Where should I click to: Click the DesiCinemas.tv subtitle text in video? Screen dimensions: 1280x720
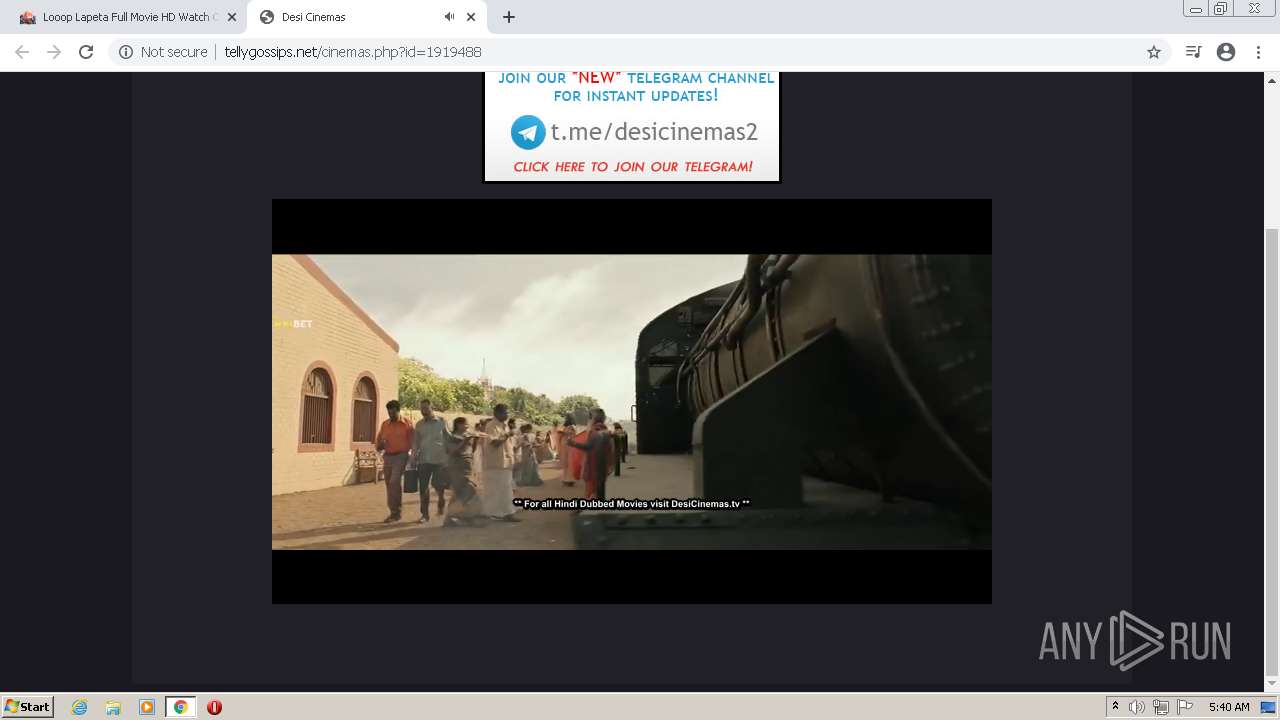(x=631, y=504)
